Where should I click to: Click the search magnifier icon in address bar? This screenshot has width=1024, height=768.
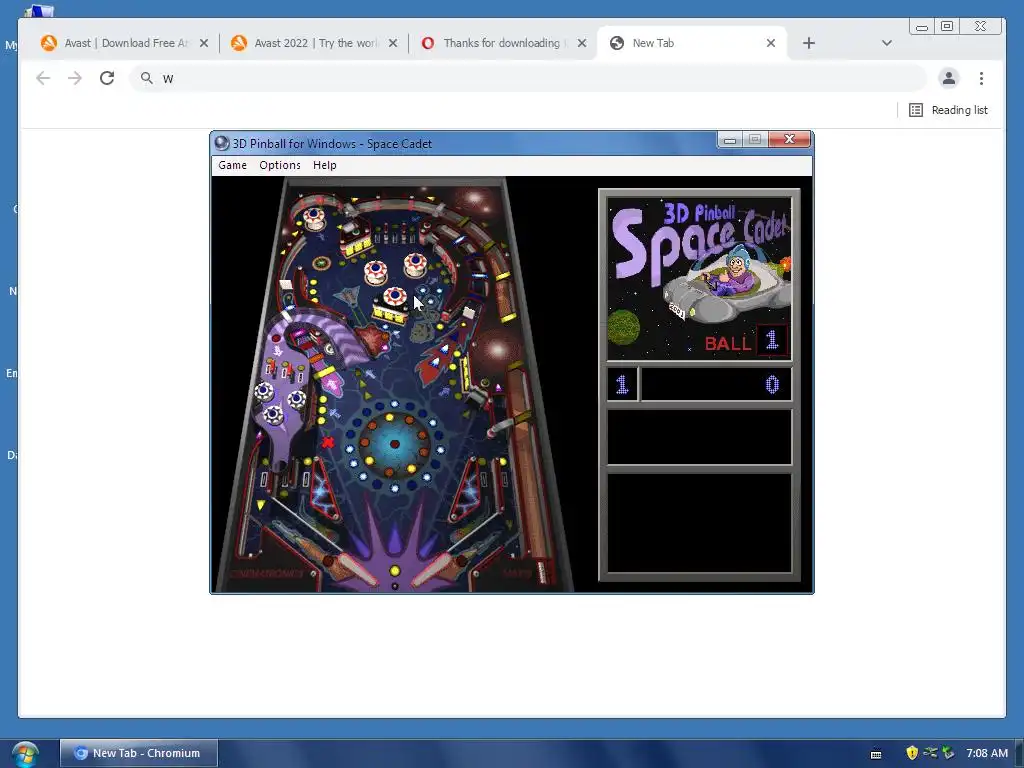click(147, 78)
